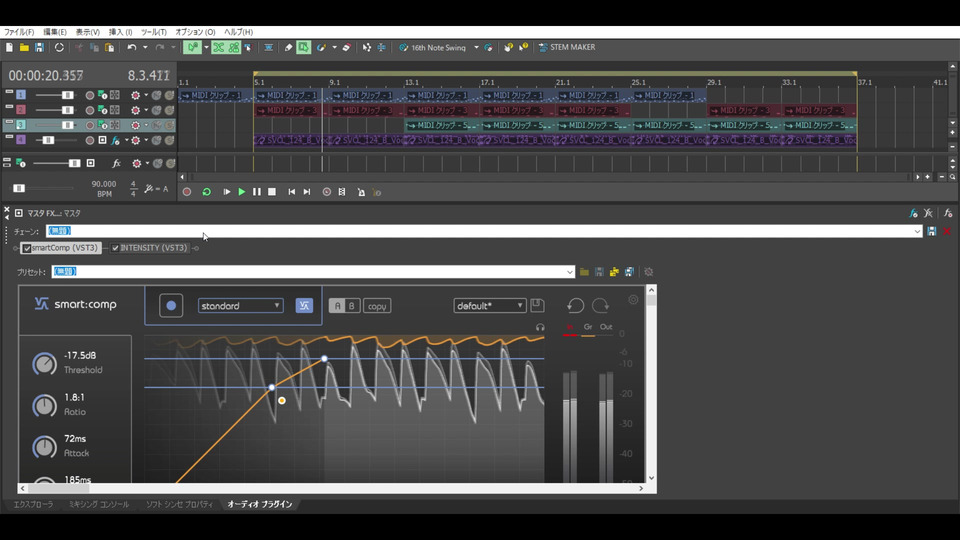Toggle the crossing arrows snap icon

[x=219, y=47]
